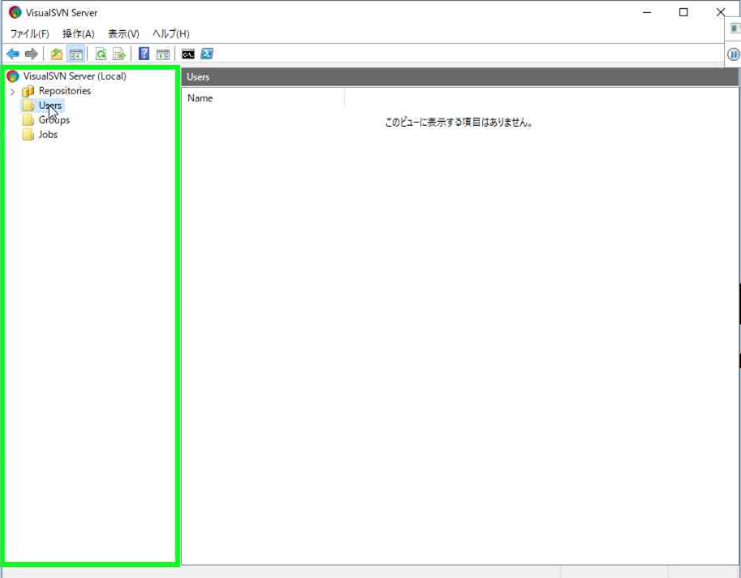Minimize the VisualSVN Server window
The width and height of the screenshot is (741, 578).
tap(647, 12)
